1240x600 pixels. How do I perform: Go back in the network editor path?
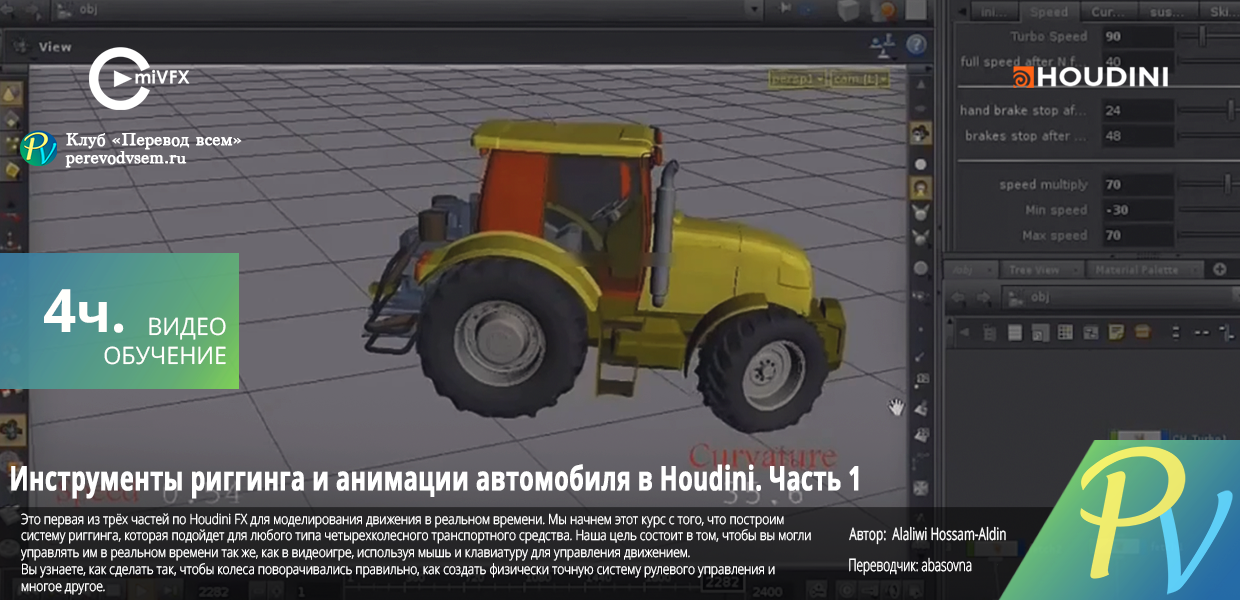960,297
